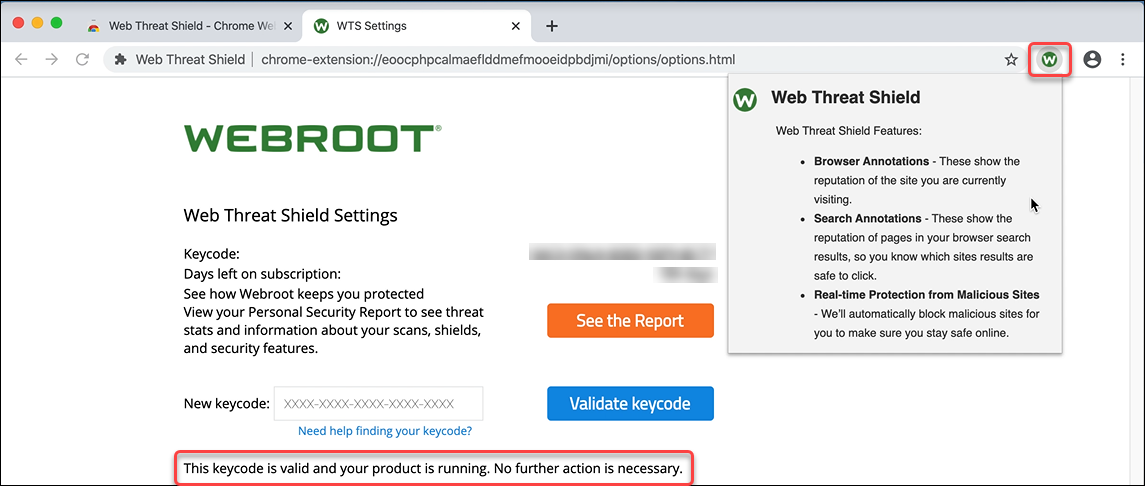Click the address bar URL
Image resolution: width=1145 pixels, height=486 pixels.
coord(498,60)
